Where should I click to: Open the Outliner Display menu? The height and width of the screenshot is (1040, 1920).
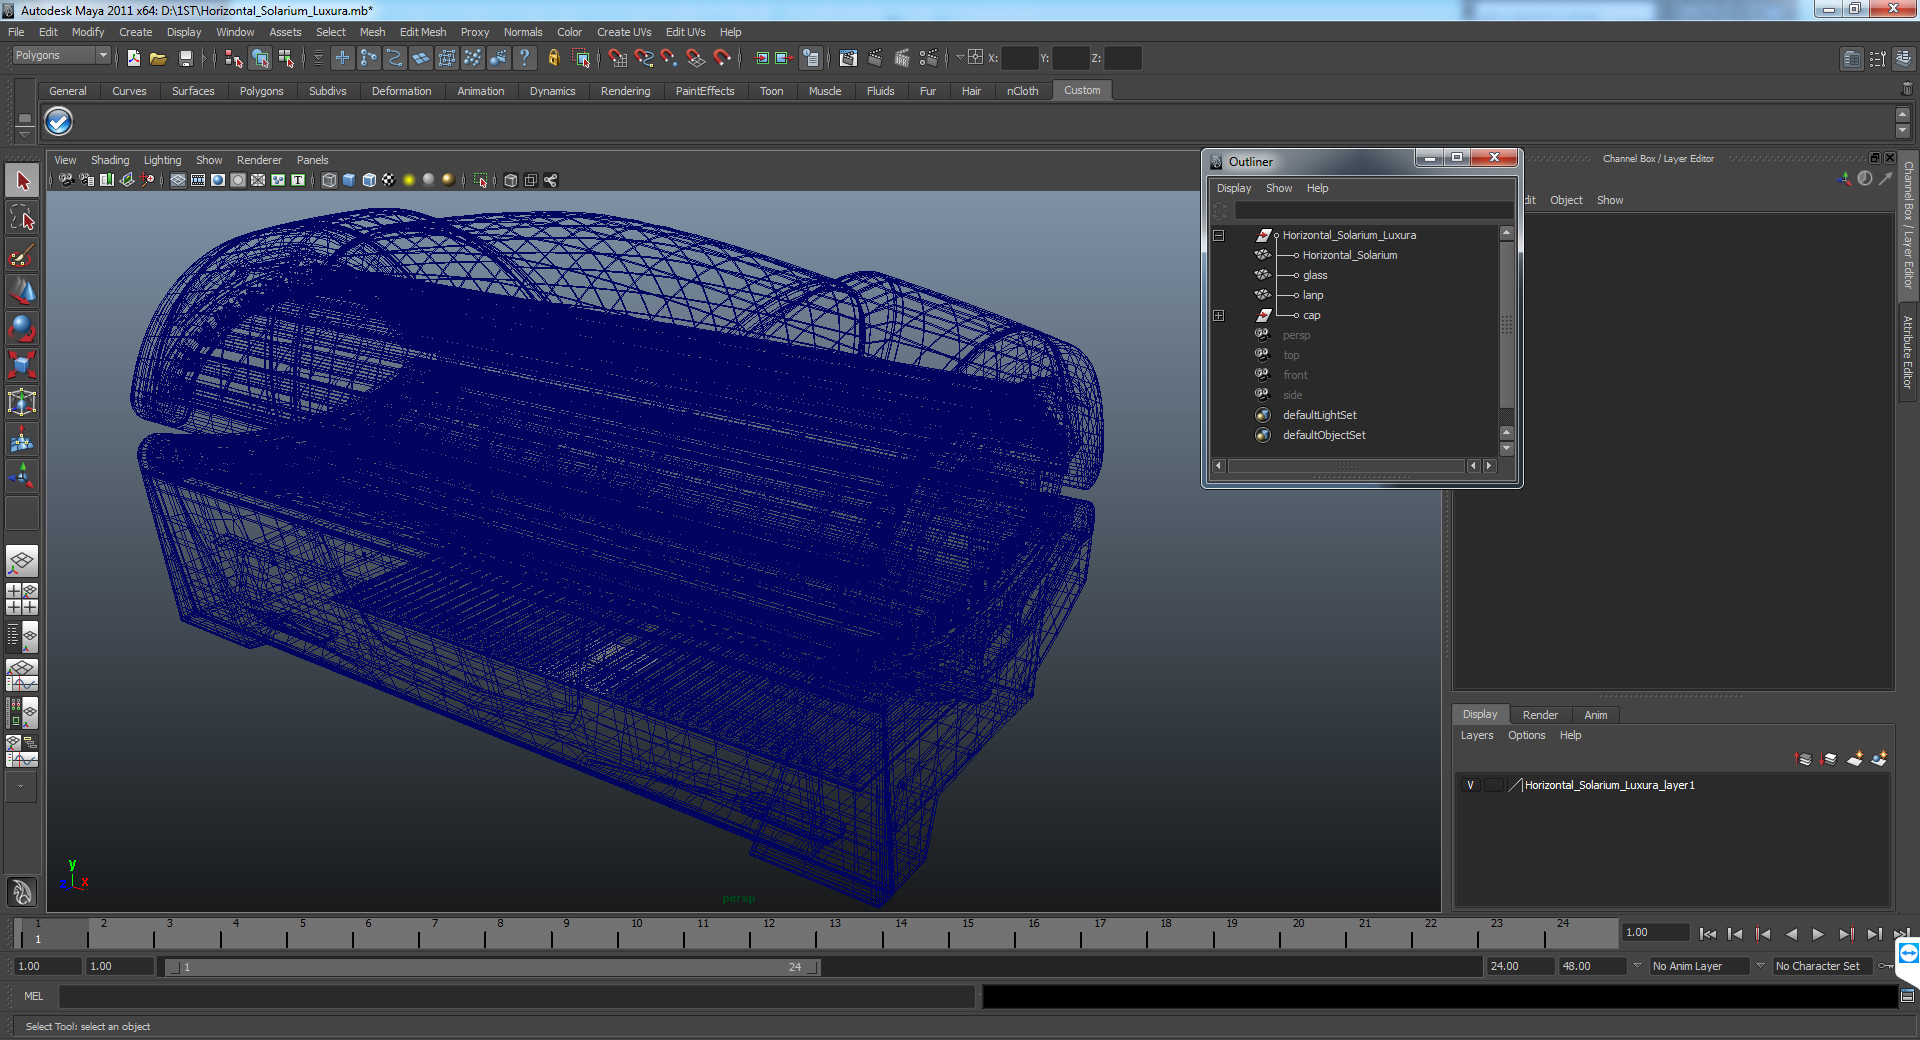click(x=1234, y=188)
